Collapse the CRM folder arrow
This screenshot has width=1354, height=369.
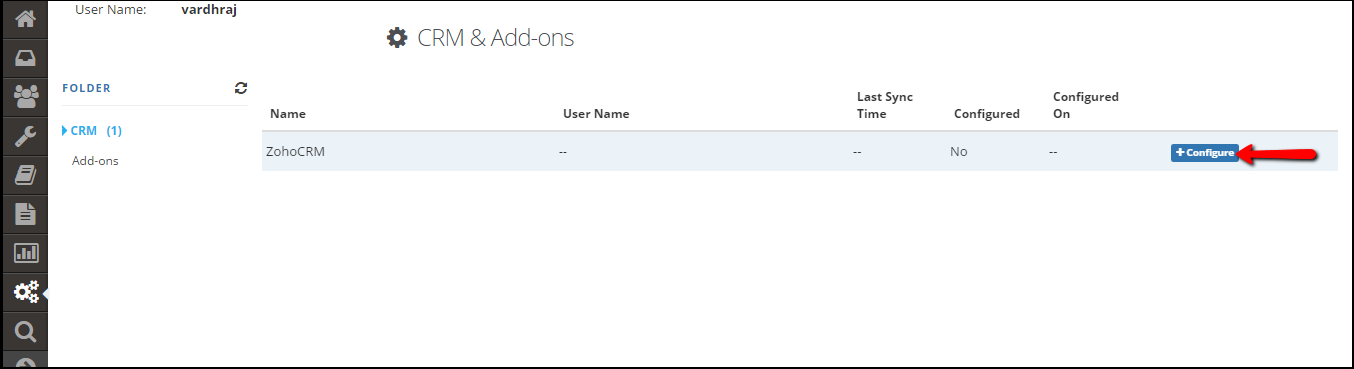coord(65,131)
